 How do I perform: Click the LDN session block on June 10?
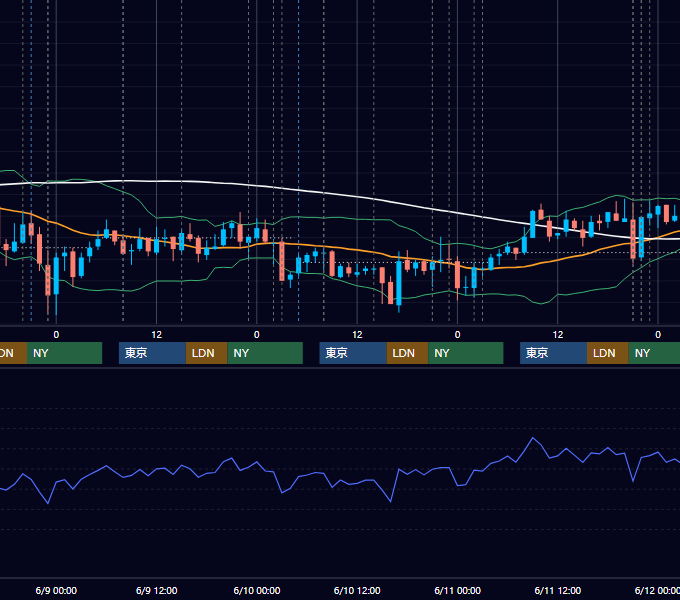(407, 353)
